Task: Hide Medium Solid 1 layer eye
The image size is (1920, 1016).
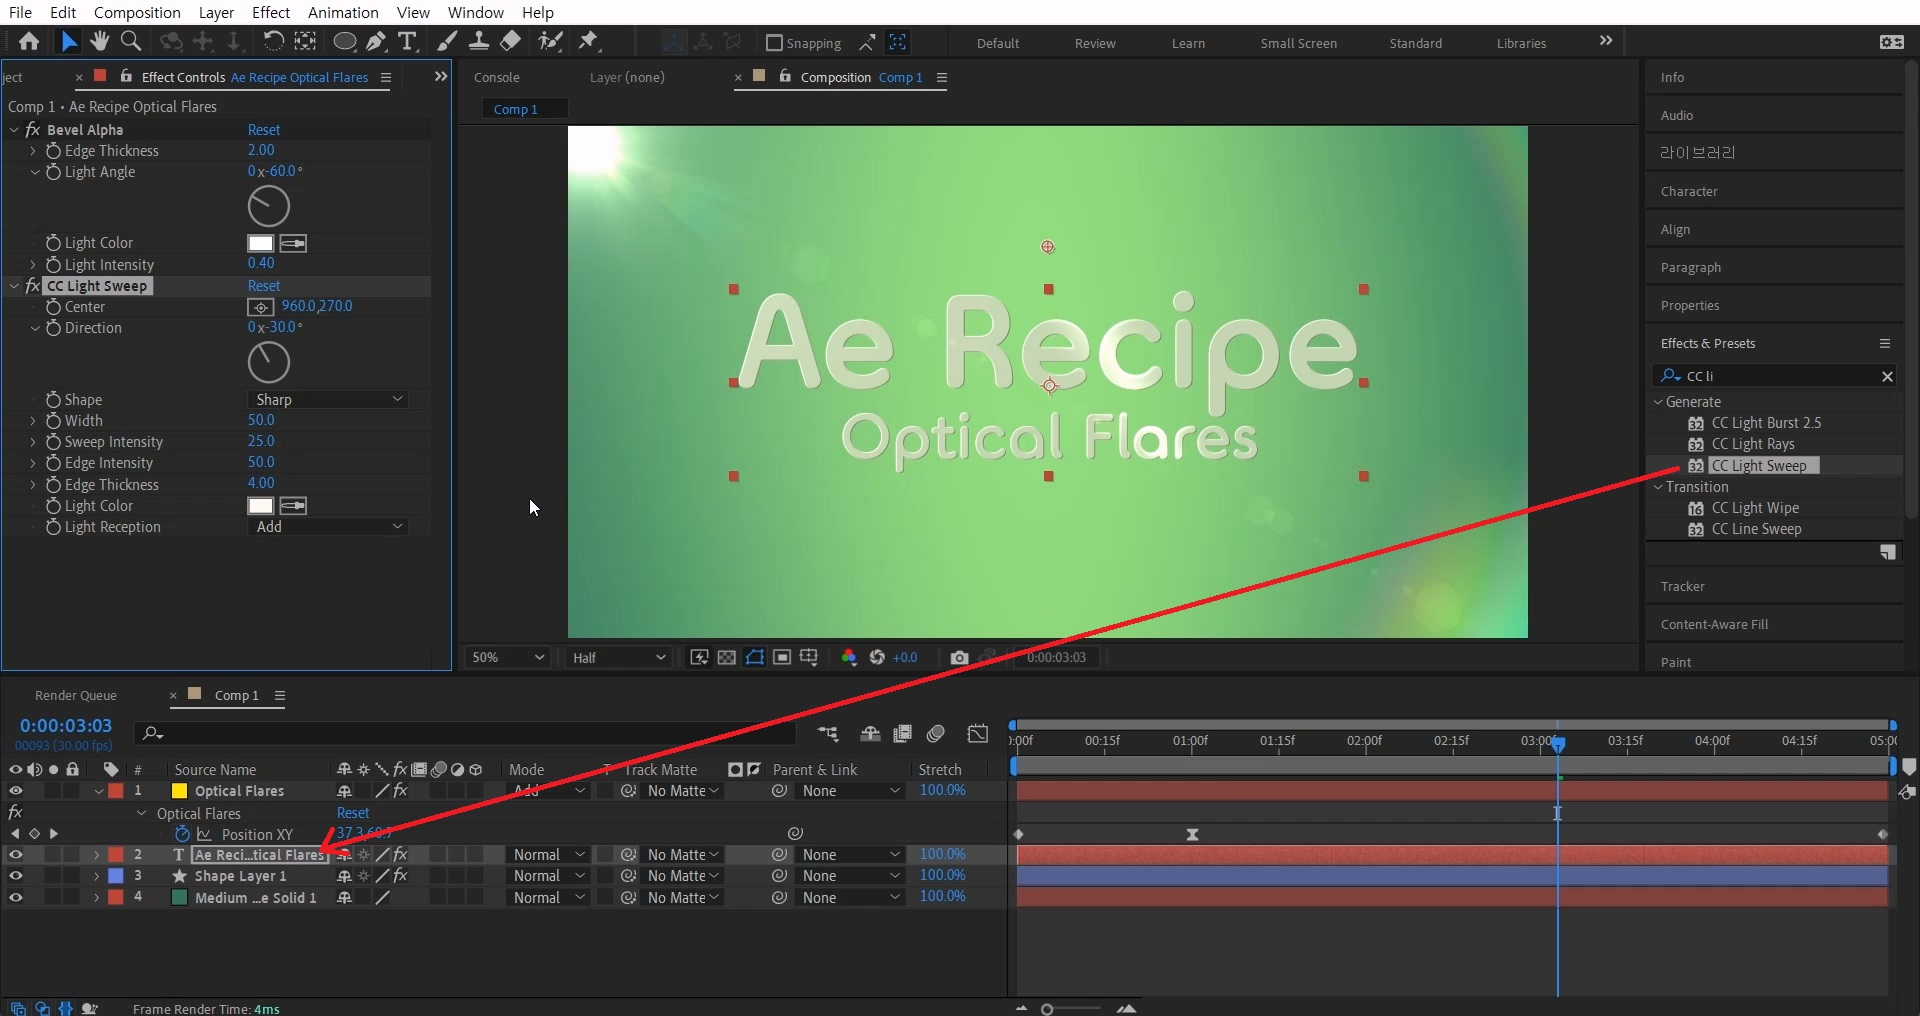Action: click(15, 898)
